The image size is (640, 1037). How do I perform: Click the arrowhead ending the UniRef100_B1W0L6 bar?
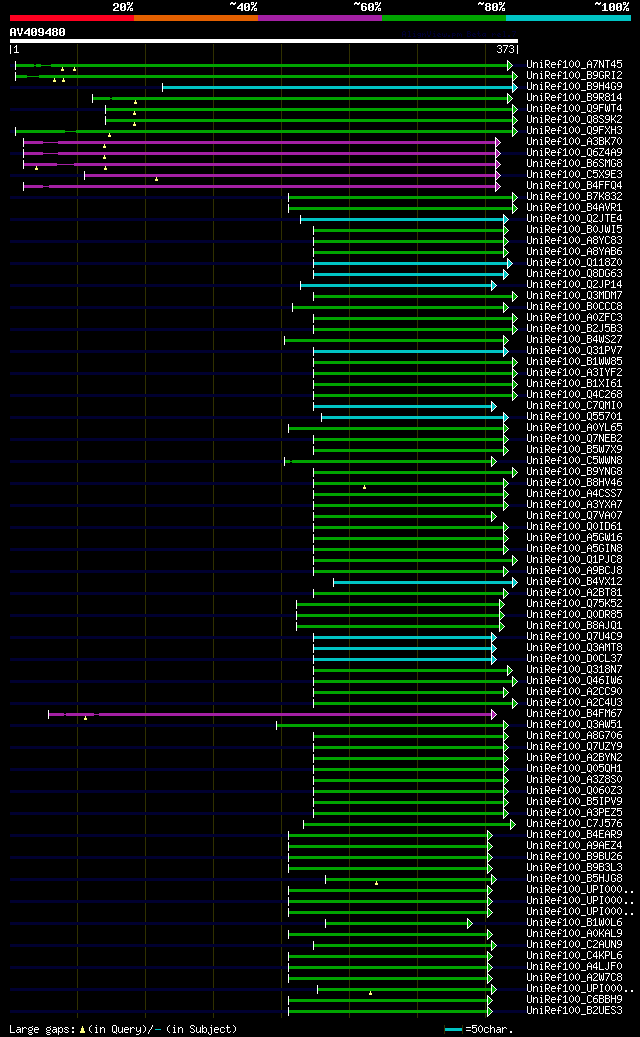[470, 923]
